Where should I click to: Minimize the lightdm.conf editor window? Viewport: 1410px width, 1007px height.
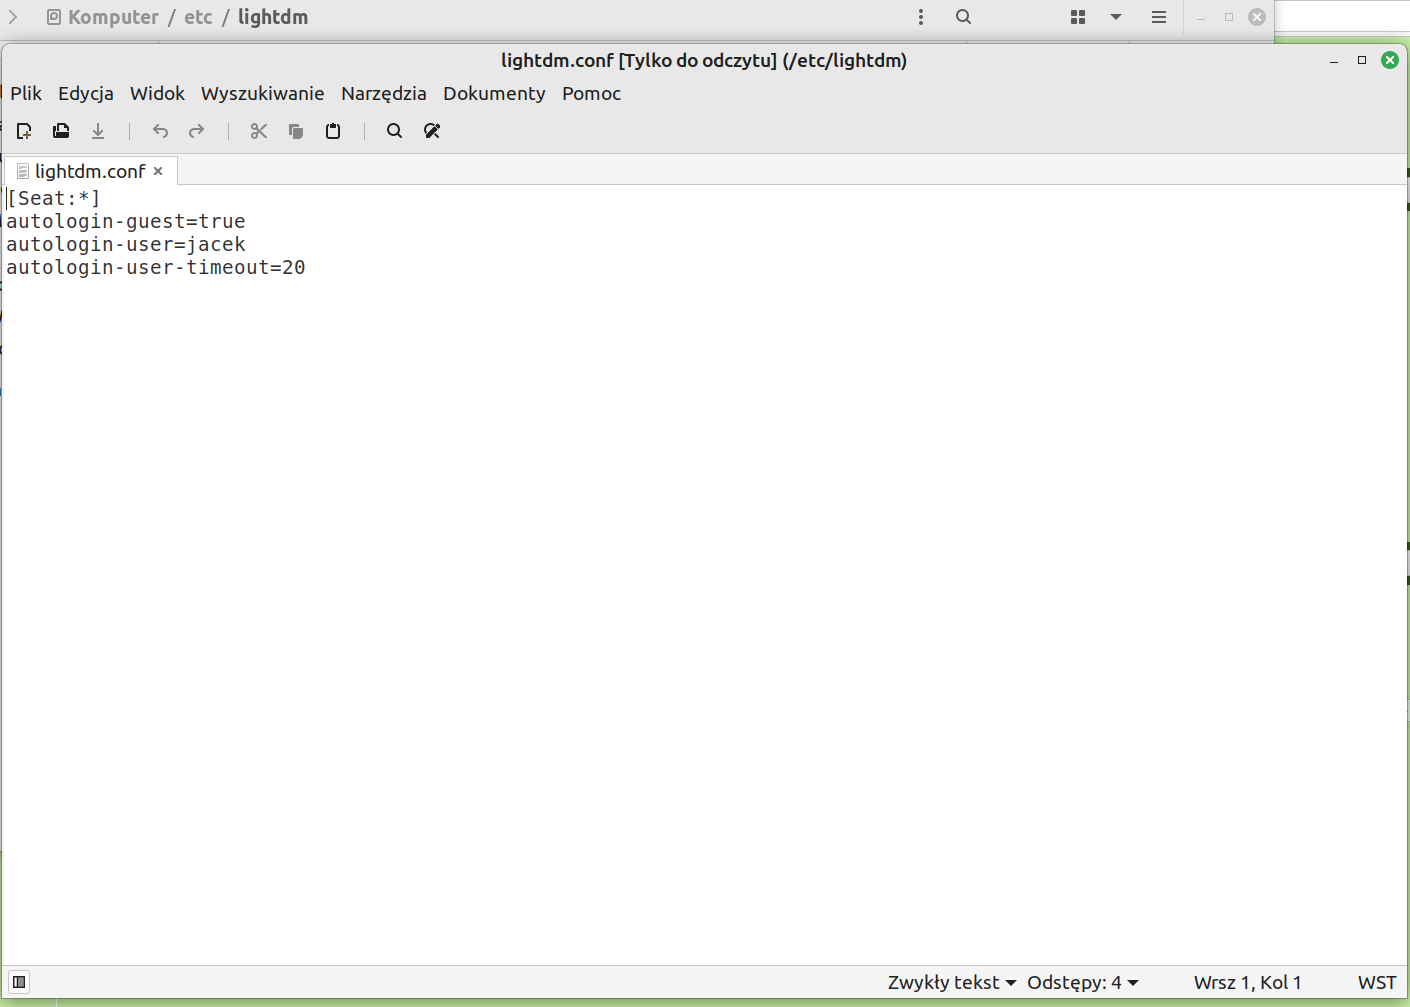[x=1334, y=61]
